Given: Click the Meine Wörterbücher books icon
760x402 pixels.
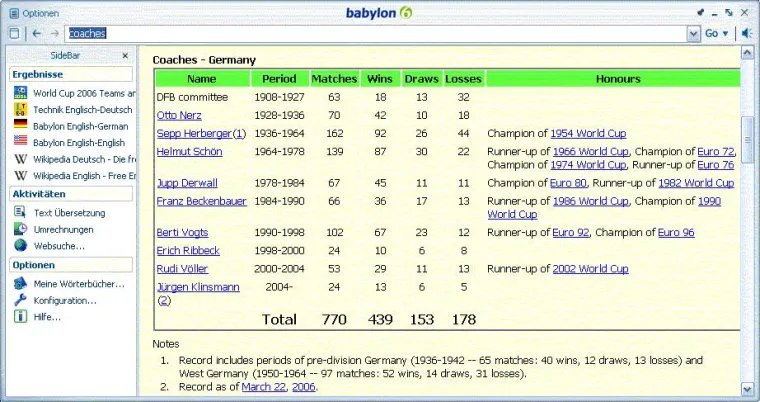Looking at the screenshot, I should pyautogui.click(x=20, y=283).
